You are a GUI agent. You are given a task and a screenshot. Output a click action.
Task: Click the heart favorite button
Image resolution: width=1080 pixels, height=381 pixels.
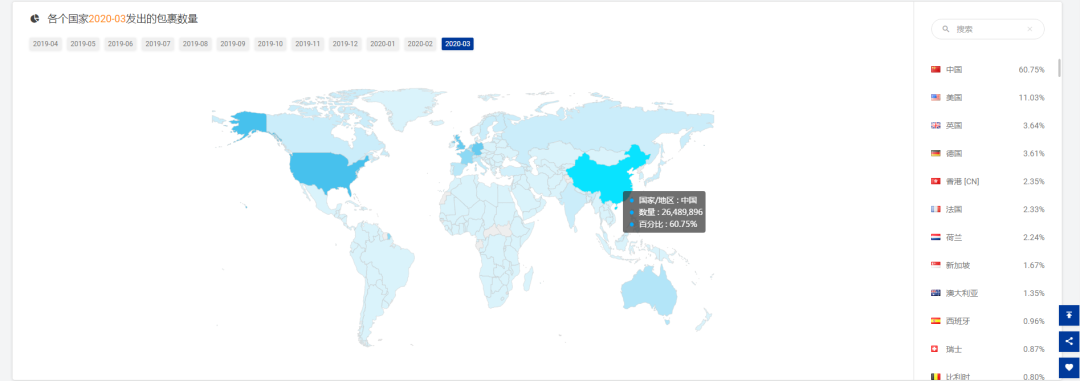coord(1069,367)
